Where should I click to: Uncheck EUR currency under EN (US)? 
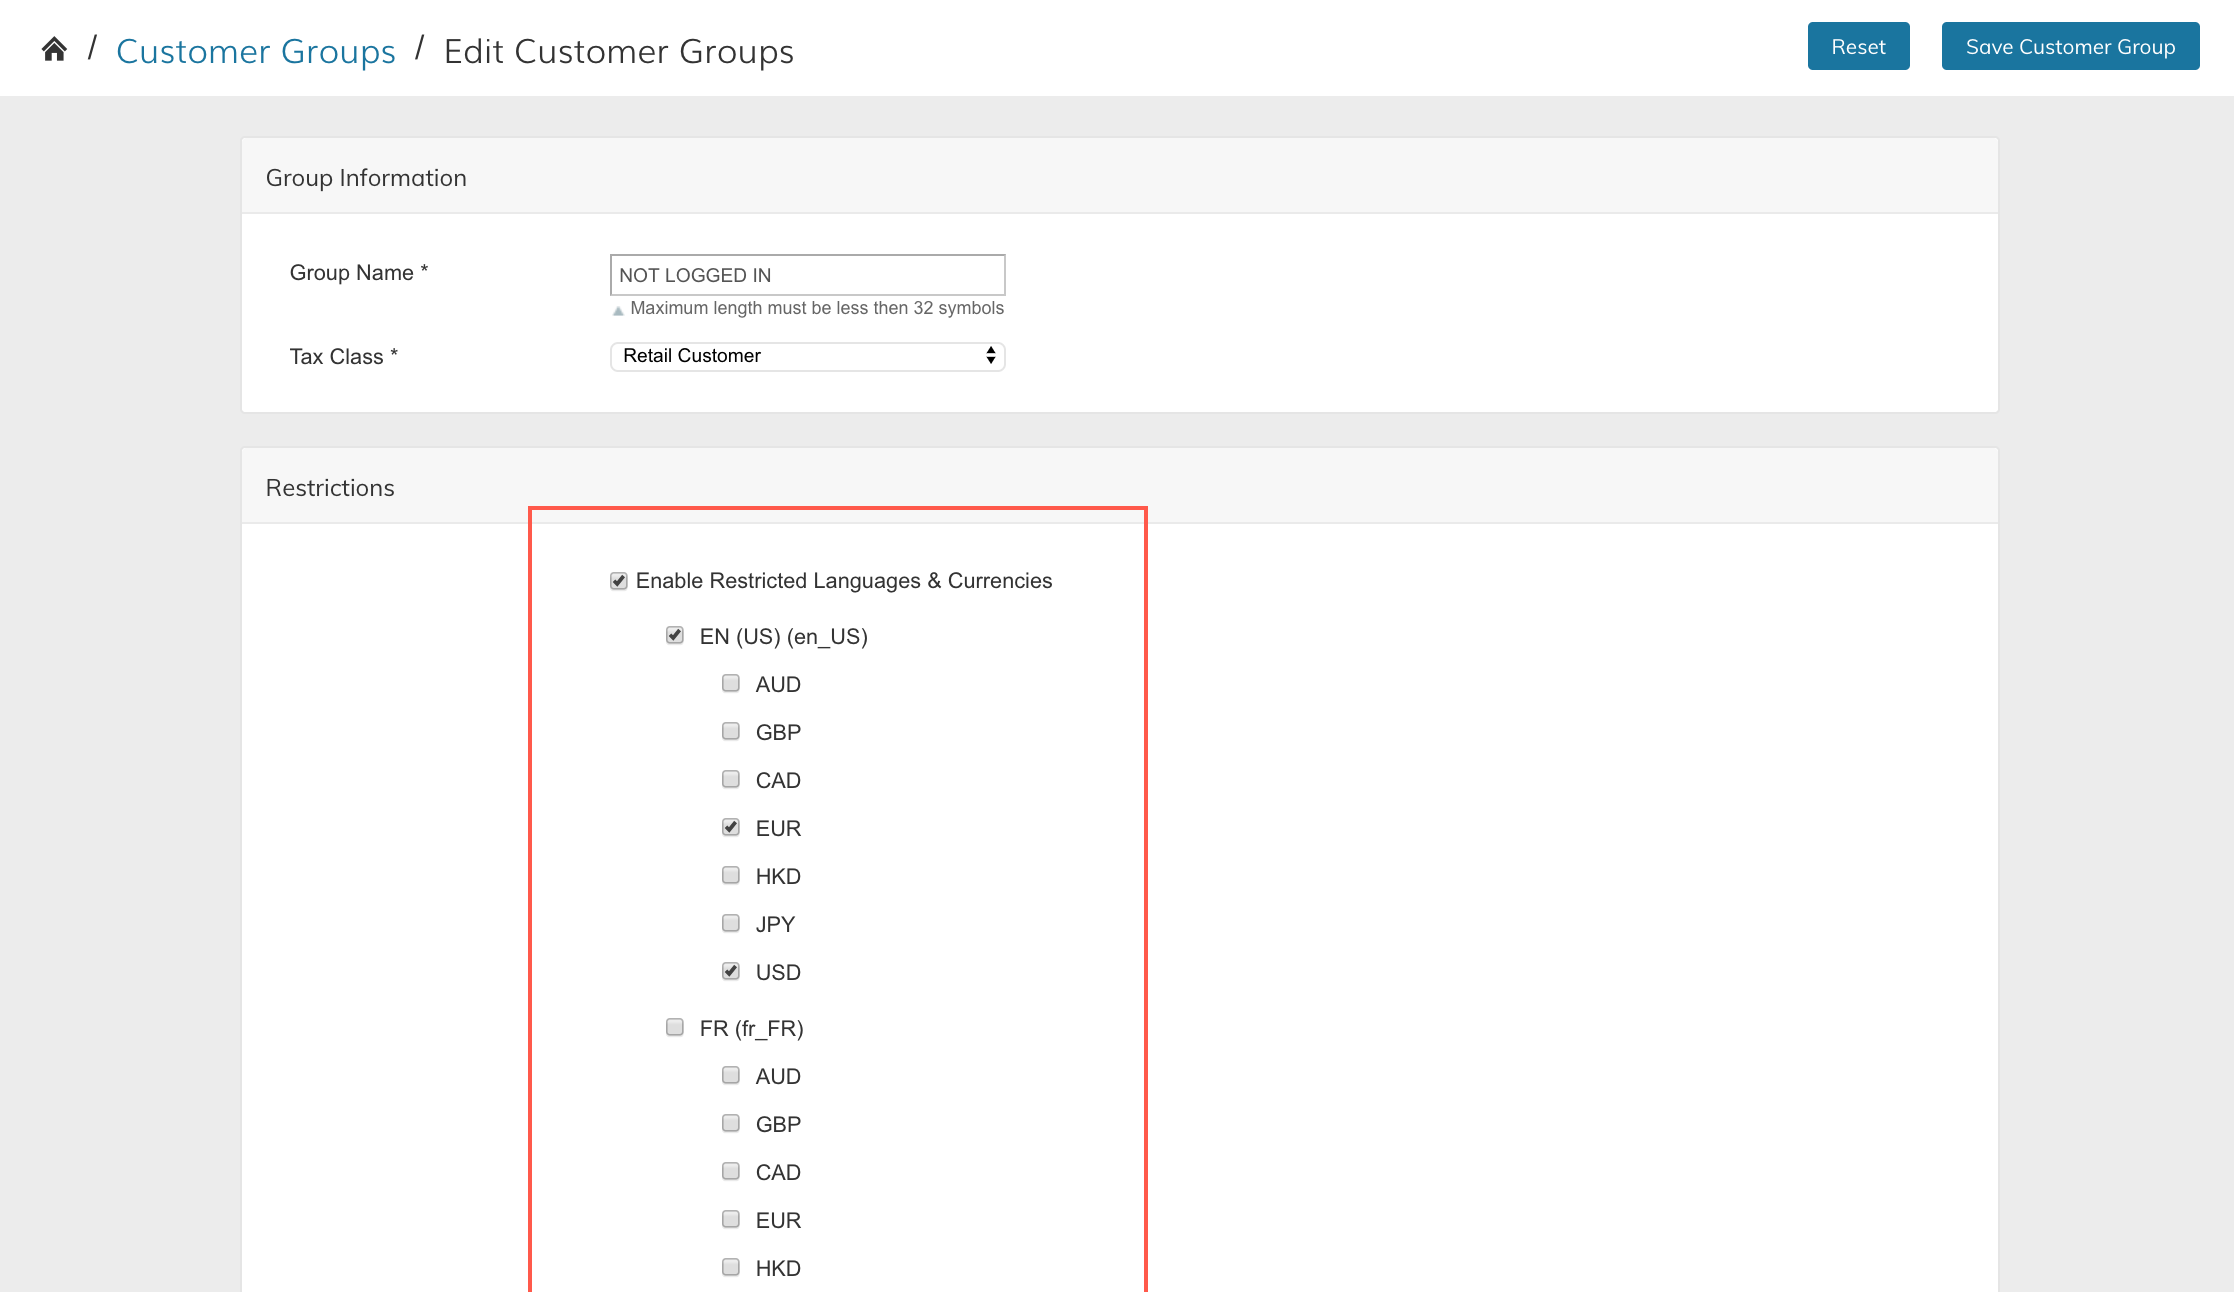731,827
